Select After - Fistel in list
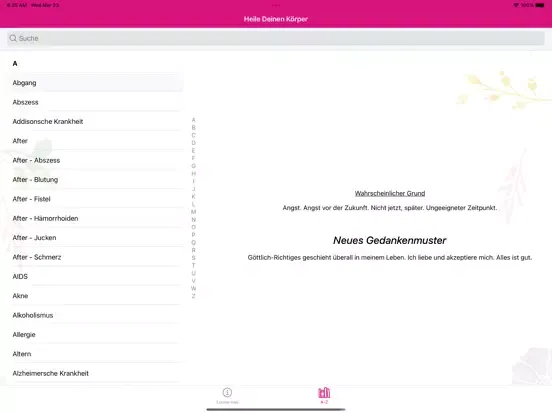 (x=96, y=199)
